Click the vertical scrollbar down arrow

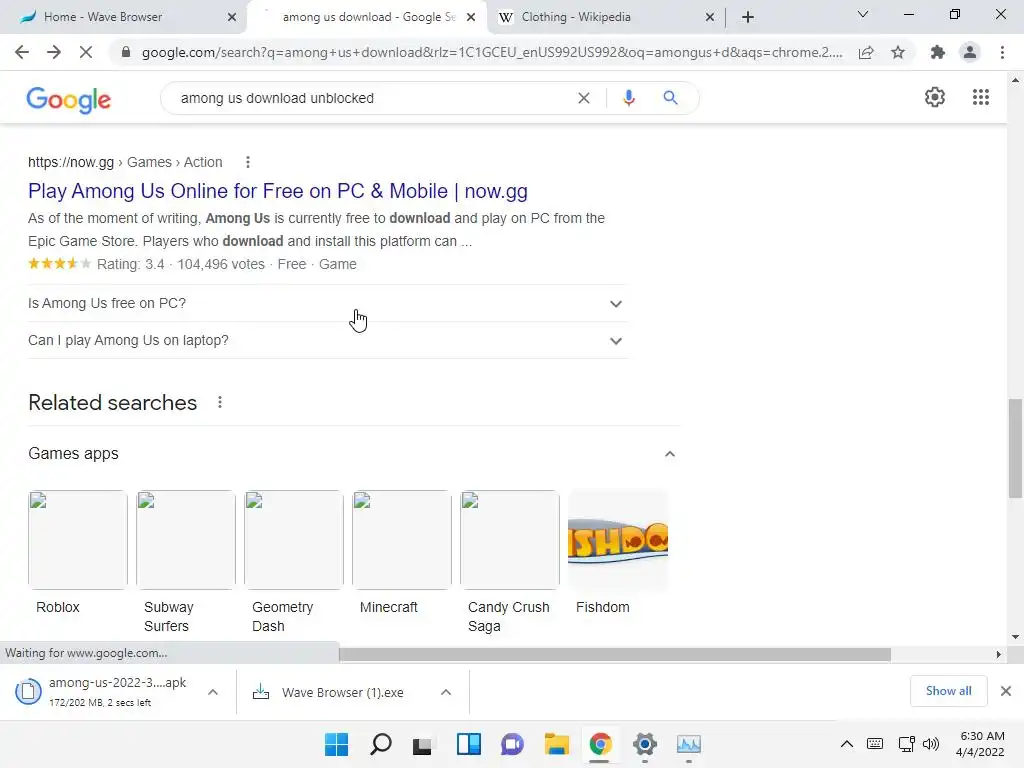click(x=1015, y=637)
